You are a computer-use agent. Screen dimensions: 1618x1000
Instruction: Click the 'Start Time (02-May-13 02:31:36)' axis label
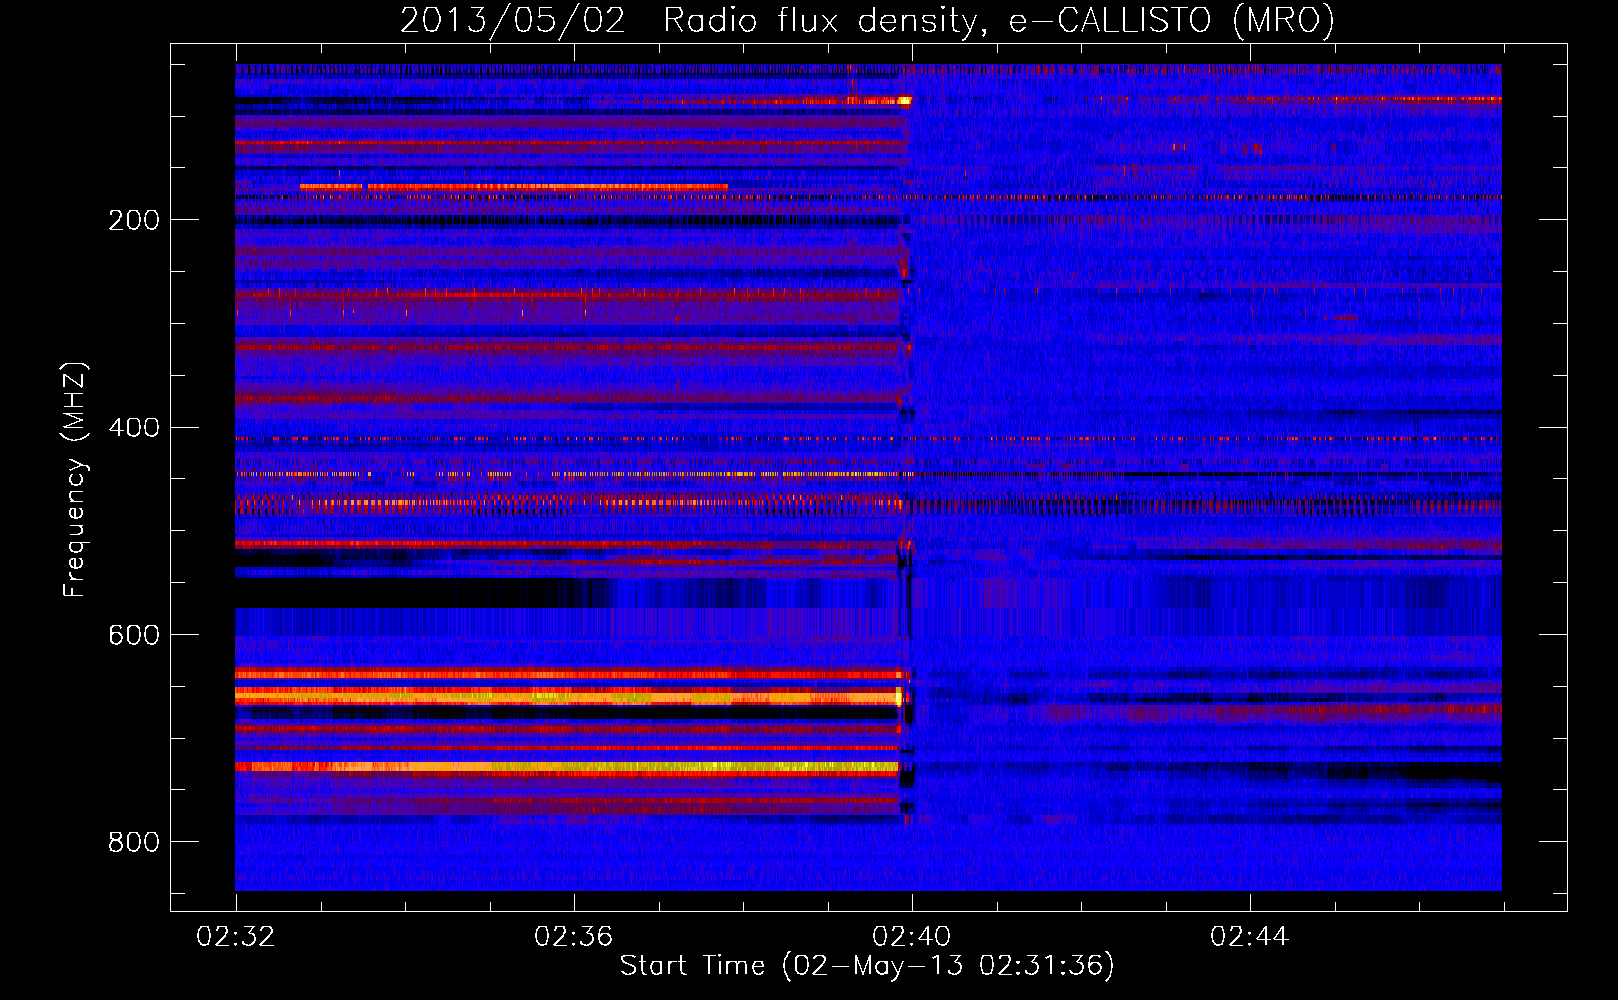click(x=867, y=965)
